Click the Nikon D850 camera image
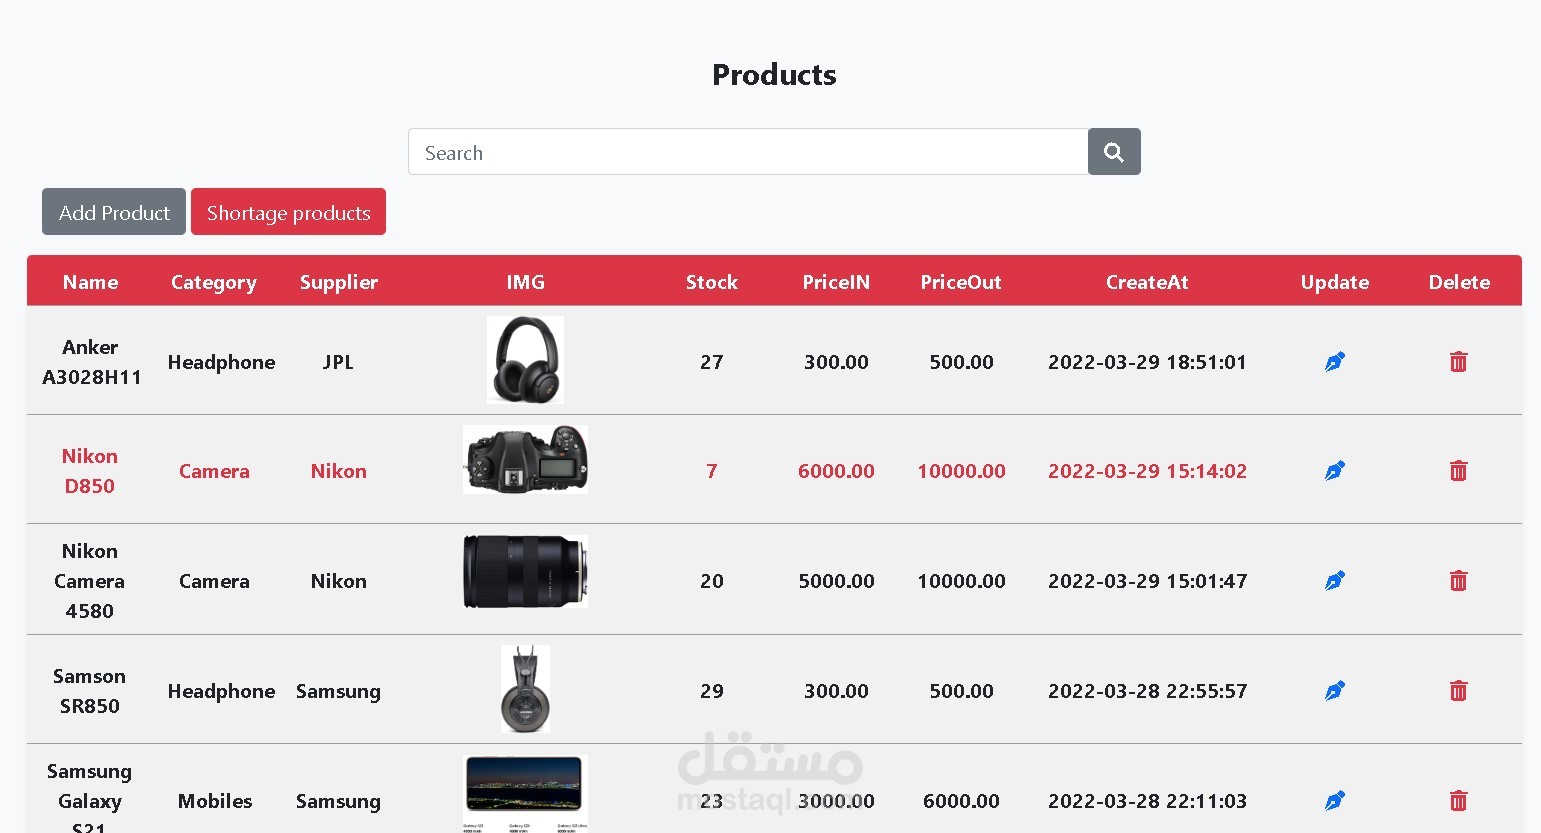The image size is (1541, 833). [525, 459]
